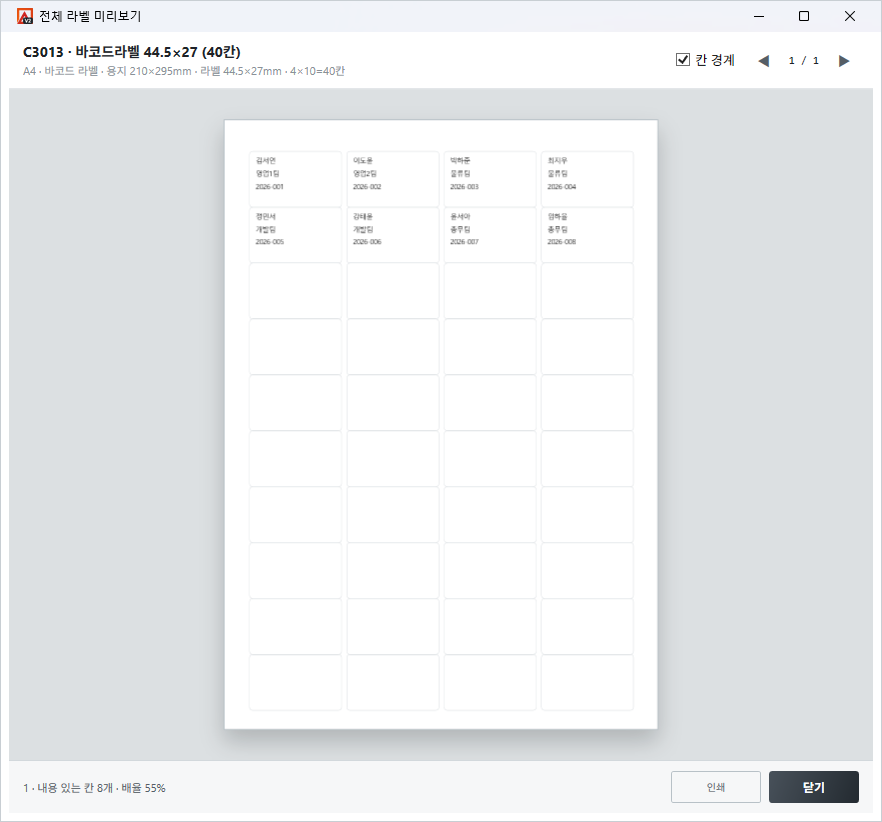Click the window title 전체 라벨 미리보기
882x822 pixels.
click(90, 16)
